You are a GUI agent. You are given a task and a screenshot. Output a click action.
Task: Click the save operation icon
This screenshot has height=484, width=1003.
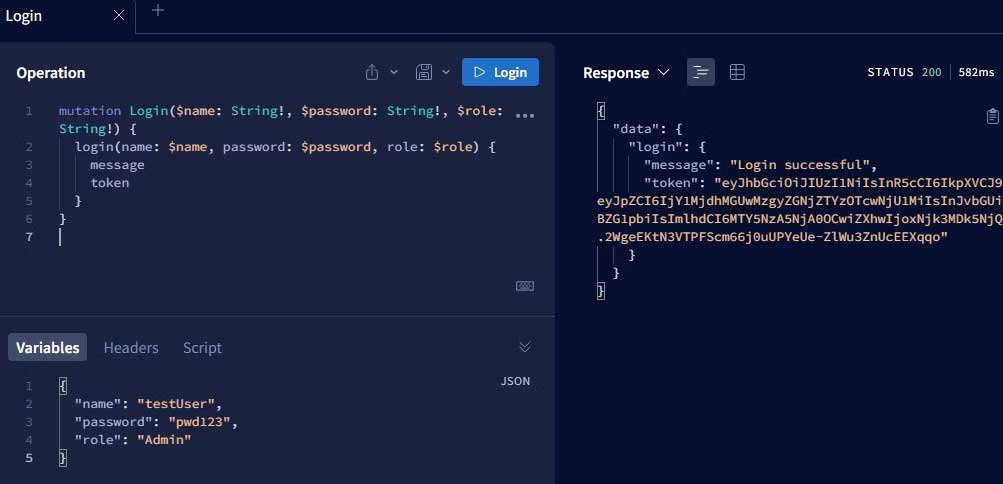[423, 72]
